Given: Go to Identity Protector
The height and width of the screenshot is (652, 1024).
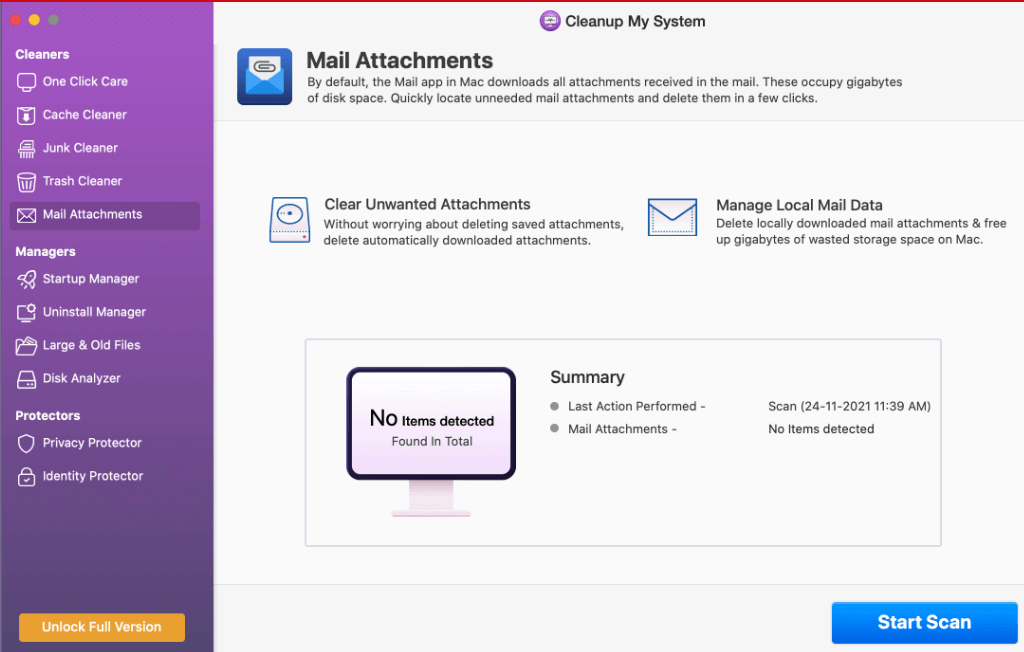Looking at the screenshot, I should (x=93, y=476).
